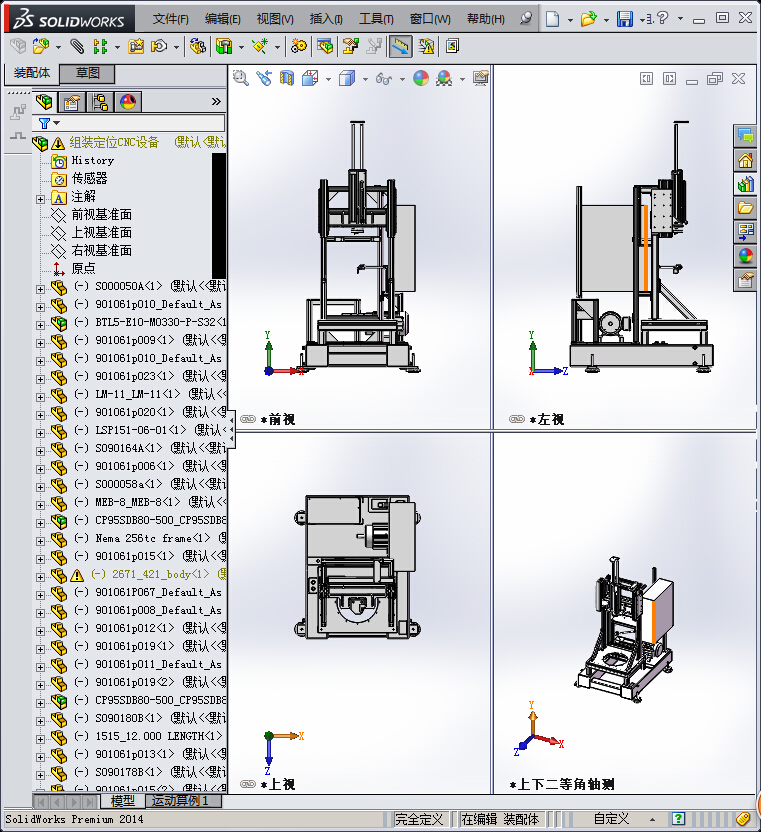Switch to the 模型 model tab
Screen dimensions: 761x832
coord(122,801)
